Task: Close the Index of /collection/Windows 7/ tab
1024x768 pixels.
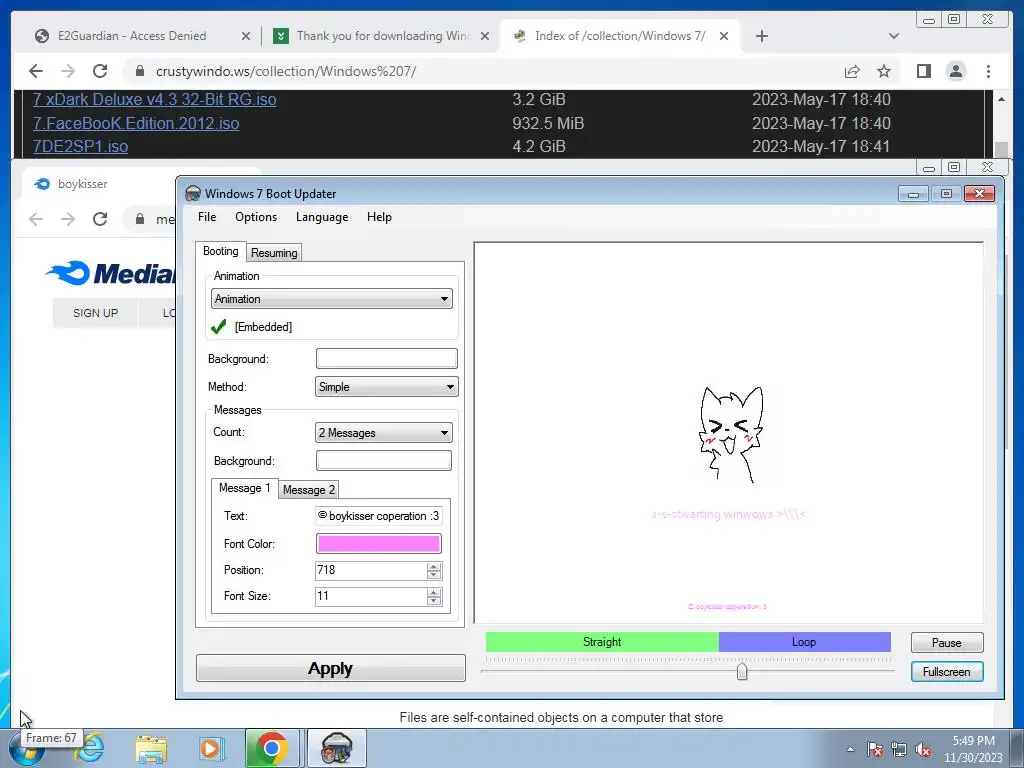Action: tap(724, 36)
